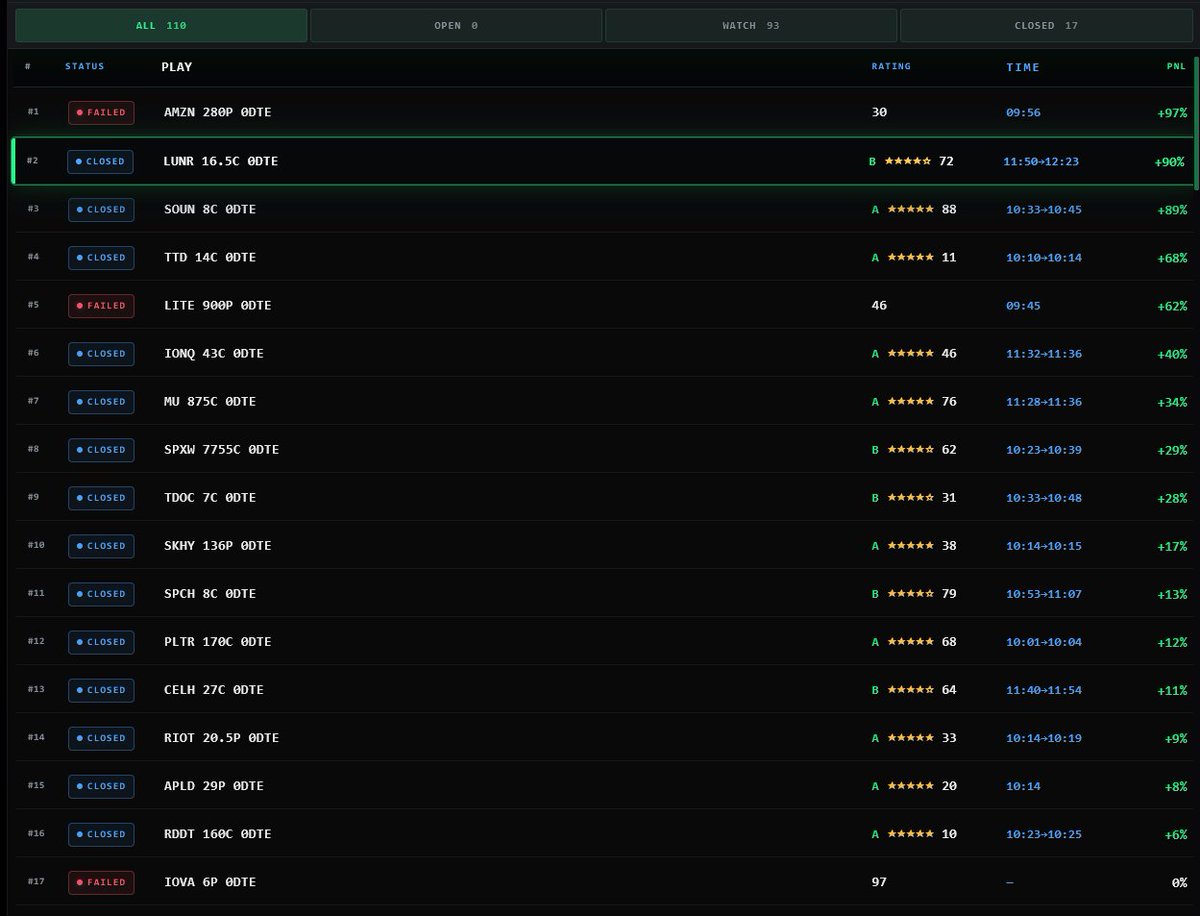Click the star rating on SPXW row
Viewport: 1200px width, 916px height.
click(x=909, y=449)
